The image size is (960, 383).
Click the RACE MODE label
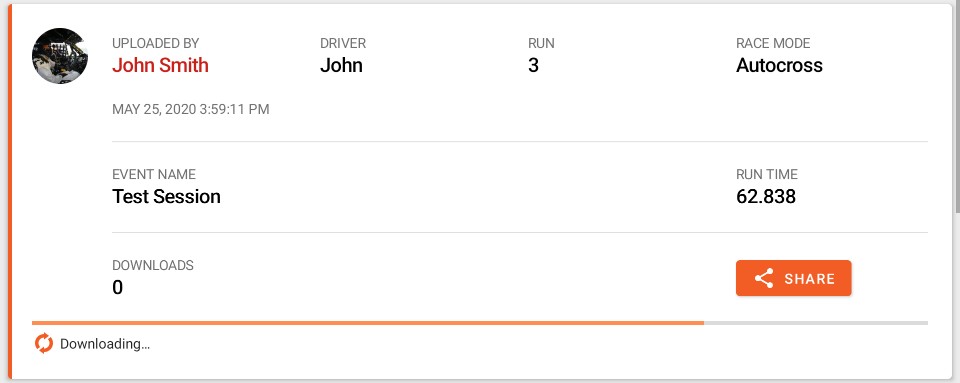tap(773, 43)
